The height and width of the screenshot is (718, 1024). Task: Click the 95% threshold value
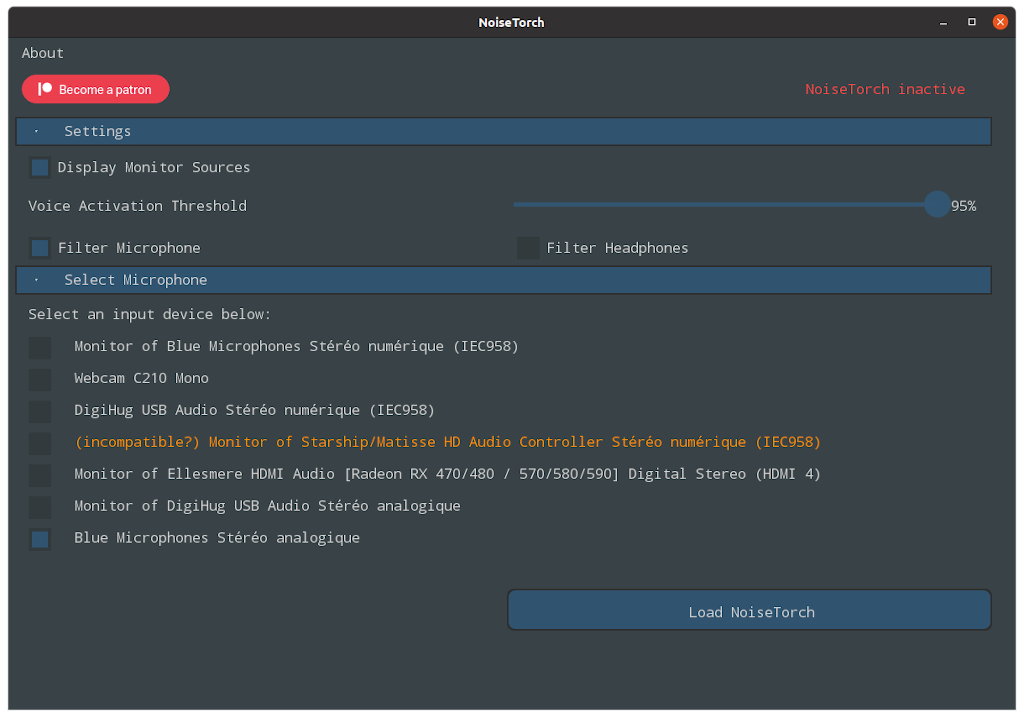(963, 206)
